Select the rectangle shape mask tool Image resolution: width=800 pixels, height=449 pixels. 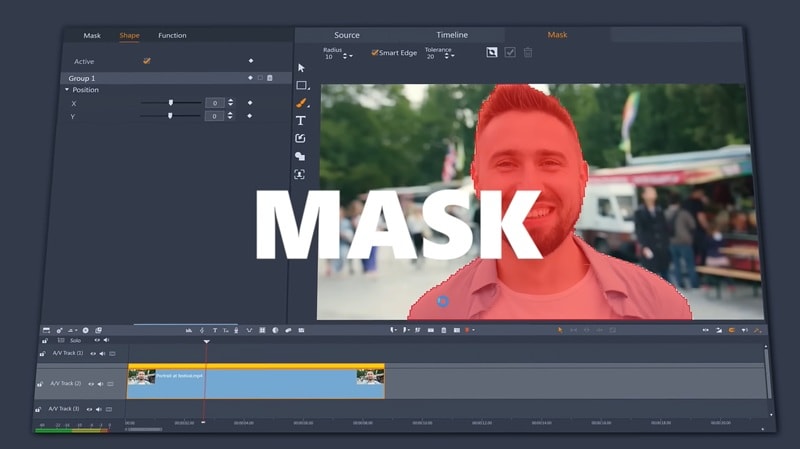point(302,85)
